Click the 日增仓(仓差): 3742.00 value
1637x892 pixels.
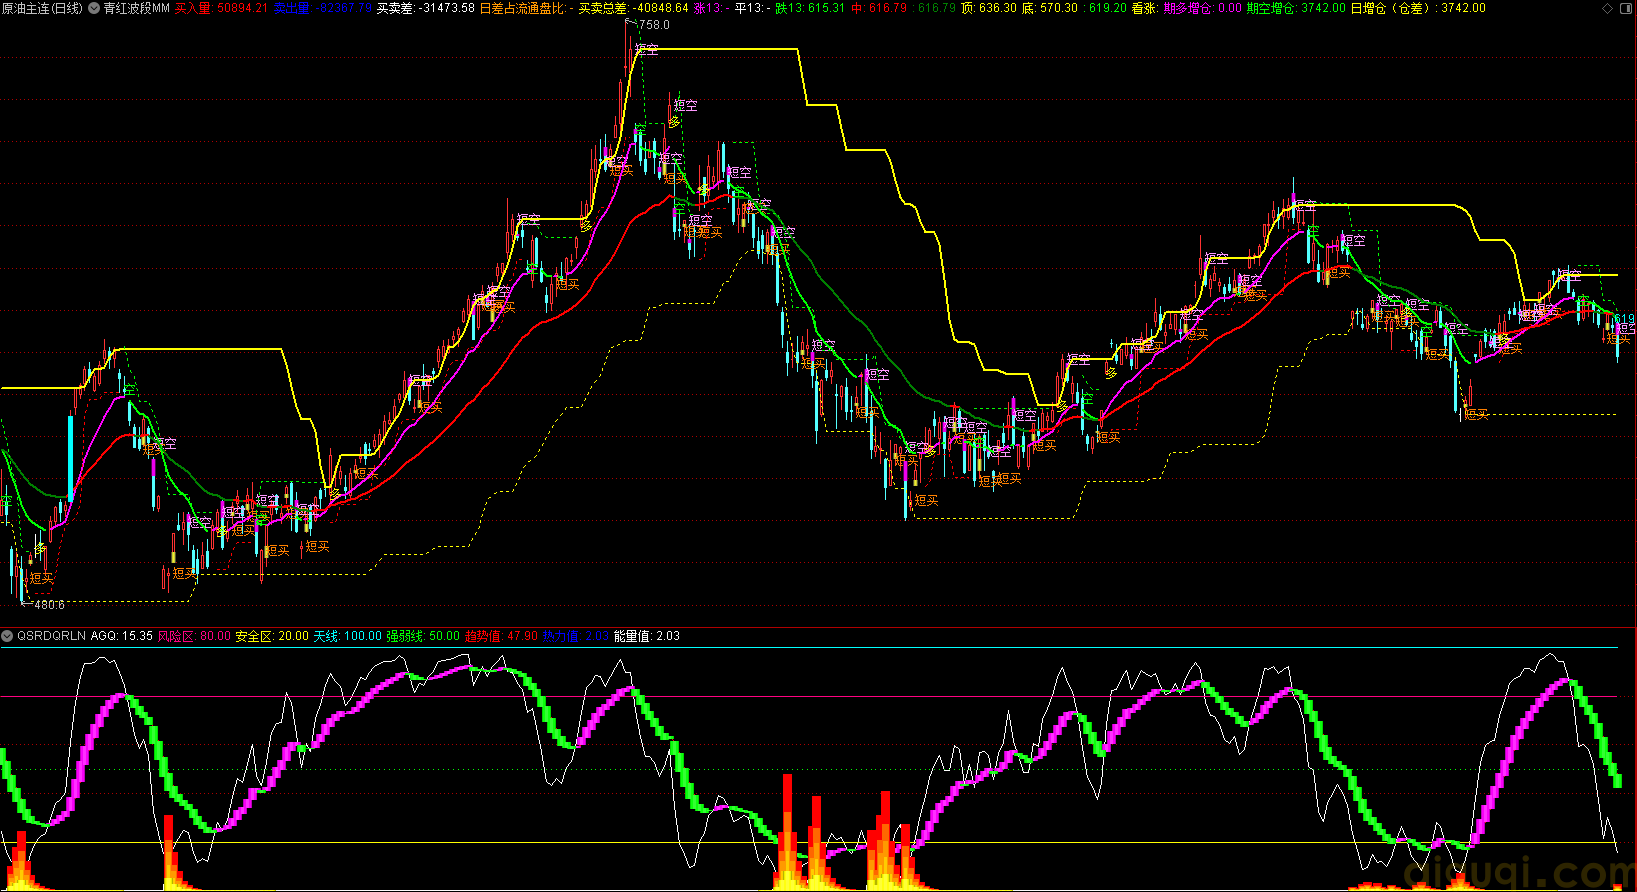[1418, 8]
